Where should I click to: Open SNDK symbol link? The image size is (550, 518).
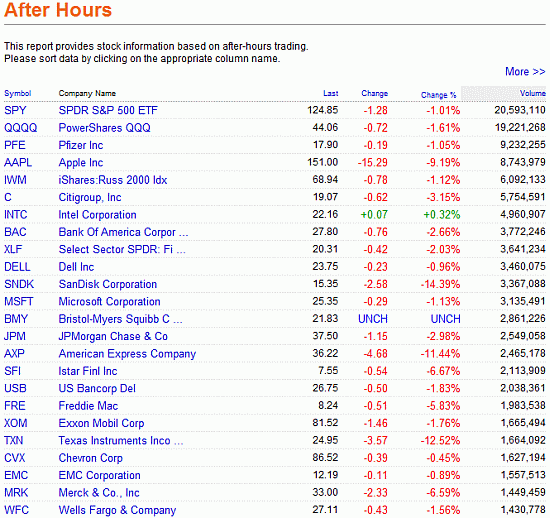[x=19, y=284]
